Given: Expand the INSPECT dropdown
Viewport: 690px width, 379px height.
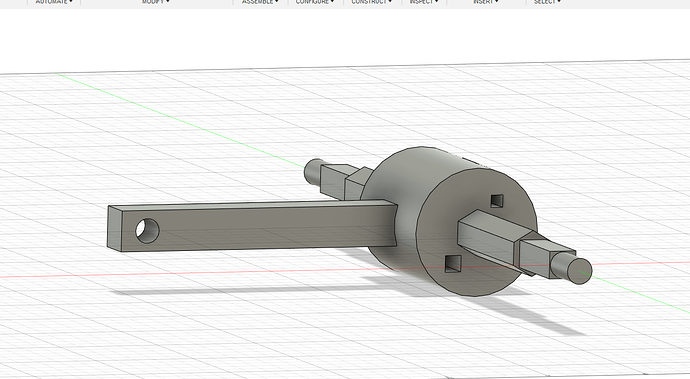Looking at the screenshot, I should pos(424,2).
